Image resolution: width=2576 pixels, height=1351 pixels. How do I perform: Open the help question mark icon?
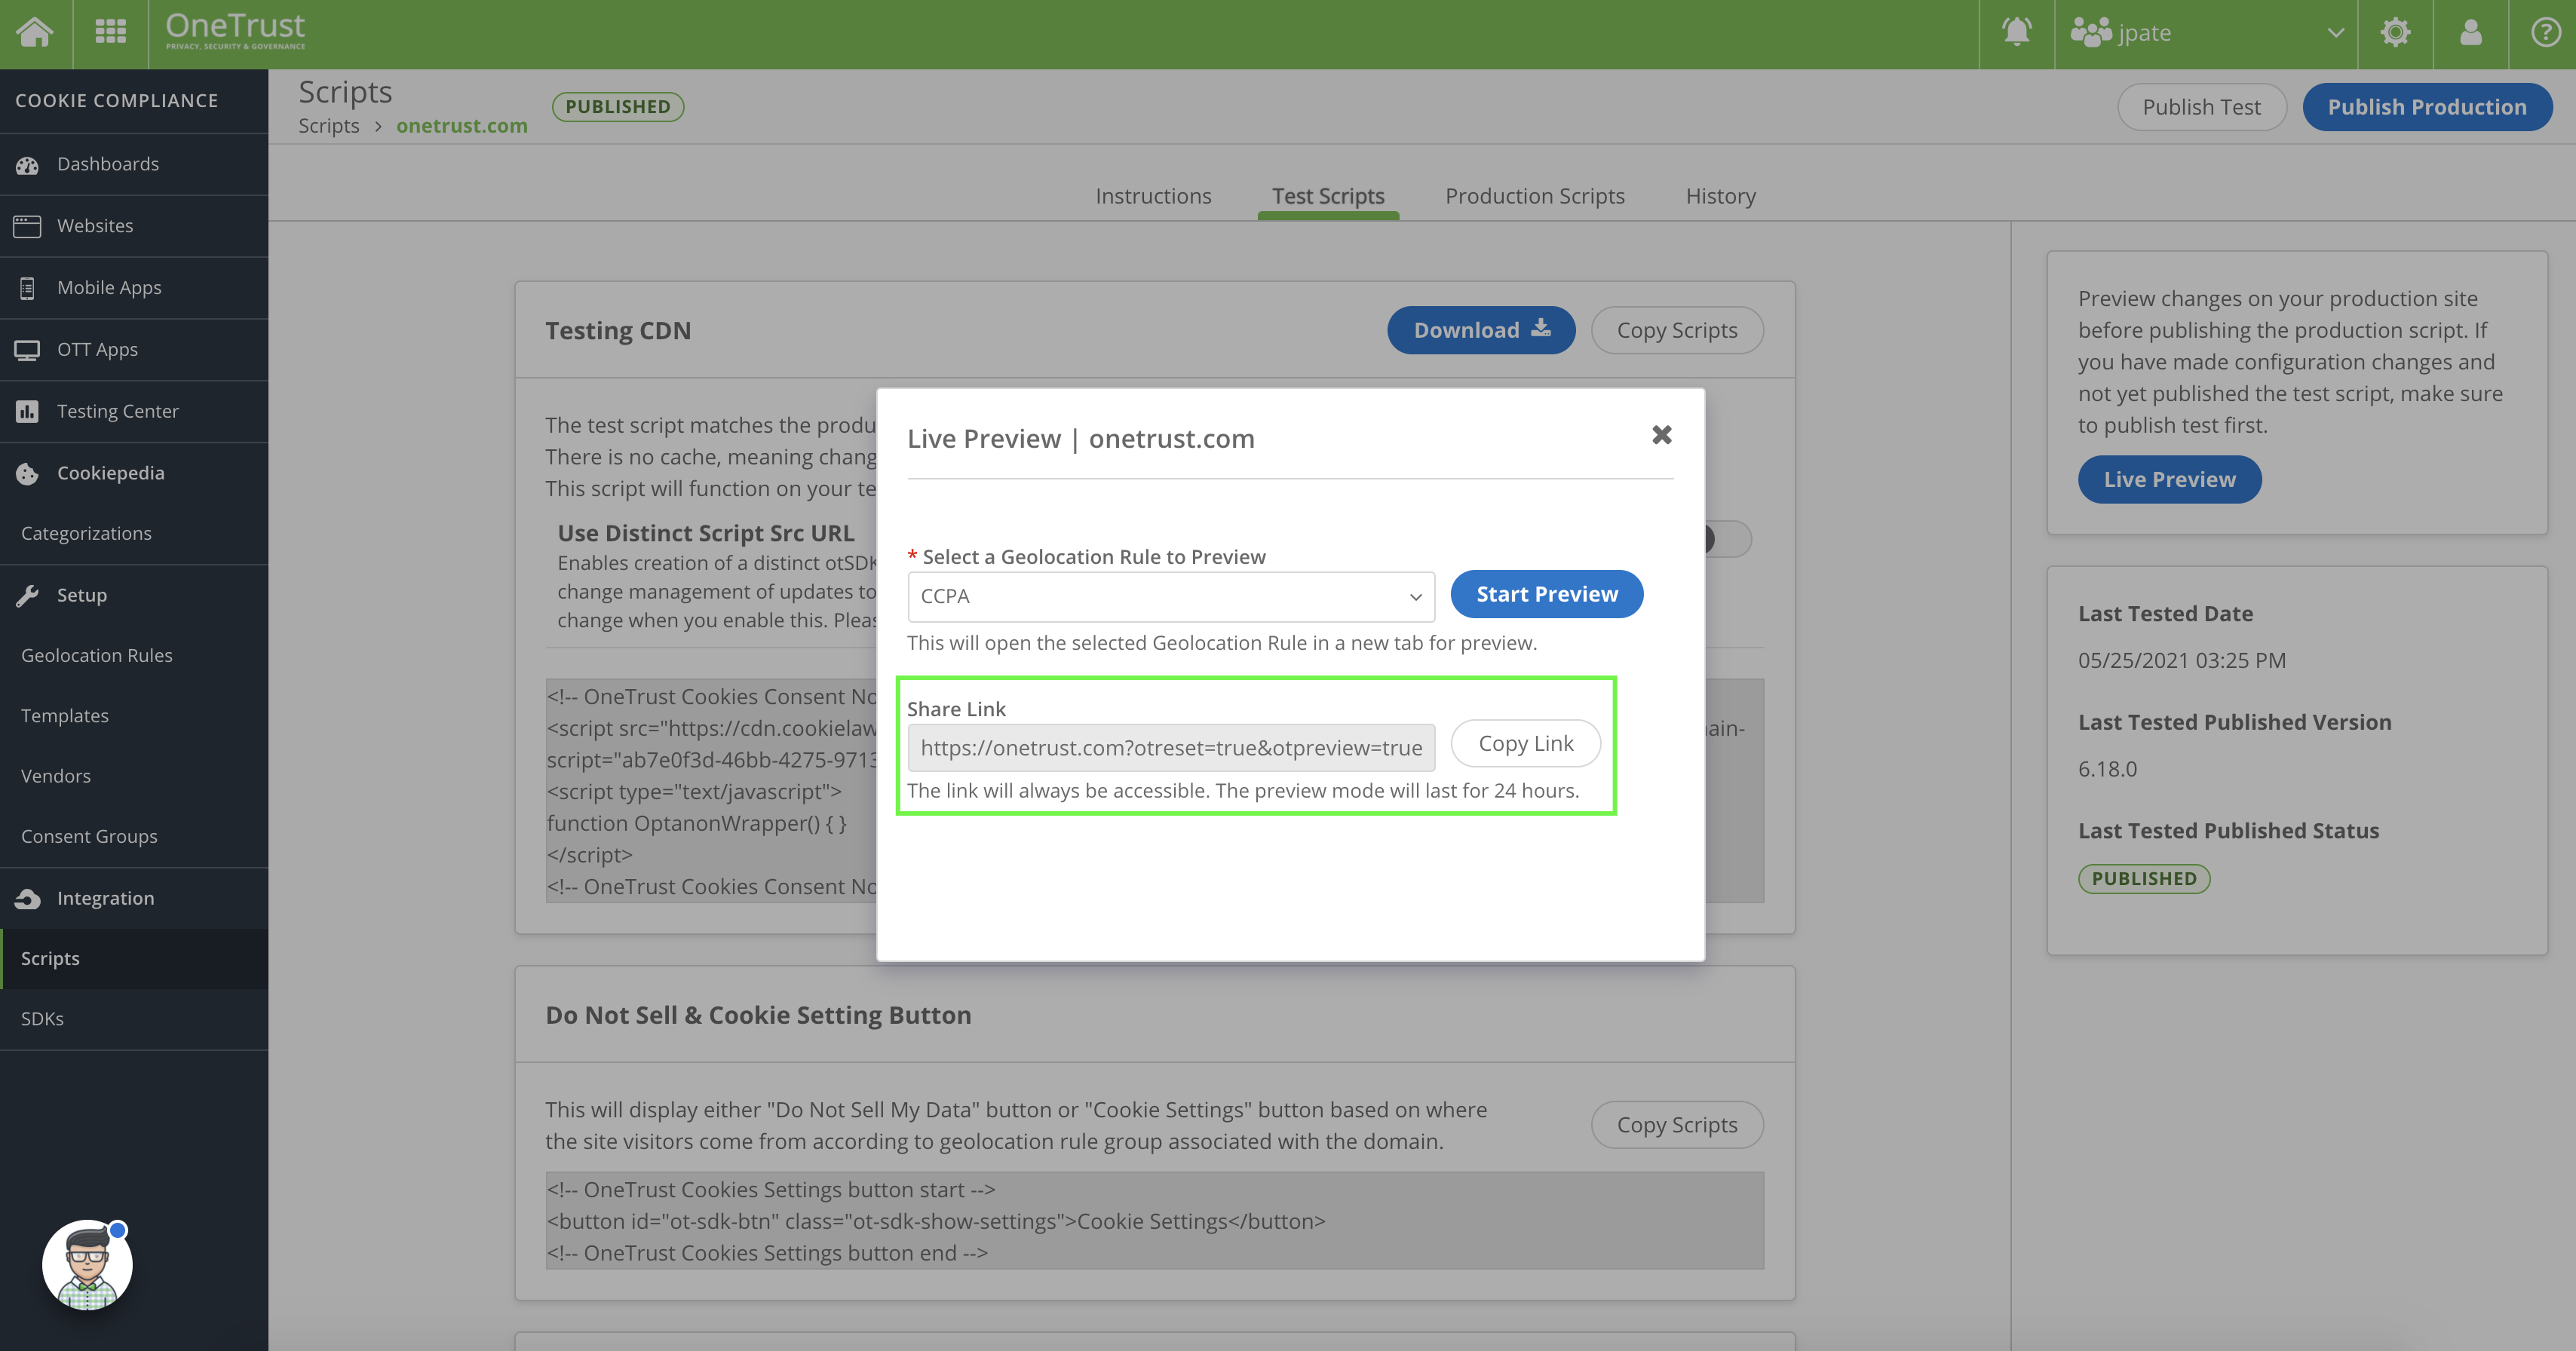(x=2545, y=33)
